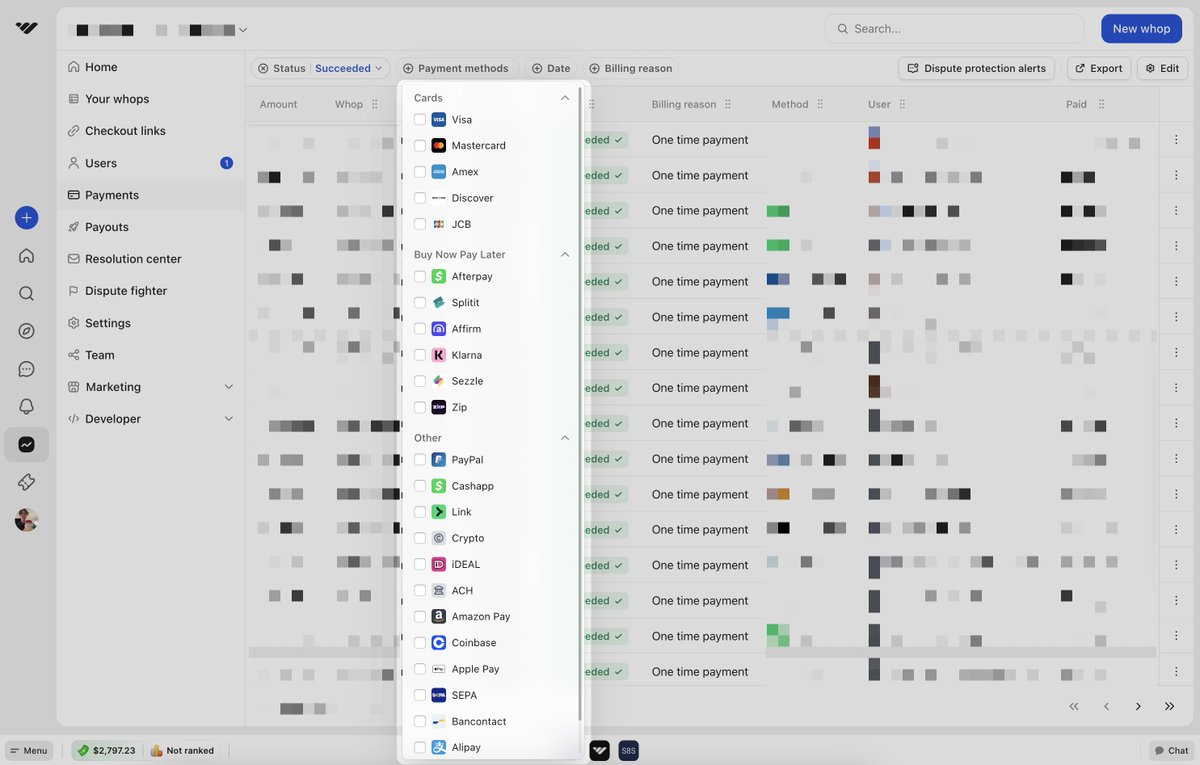Open the Status Succeeded dropdown
Image resolution: width=1200 pixels, height=765 pixels.
point(320,68)
